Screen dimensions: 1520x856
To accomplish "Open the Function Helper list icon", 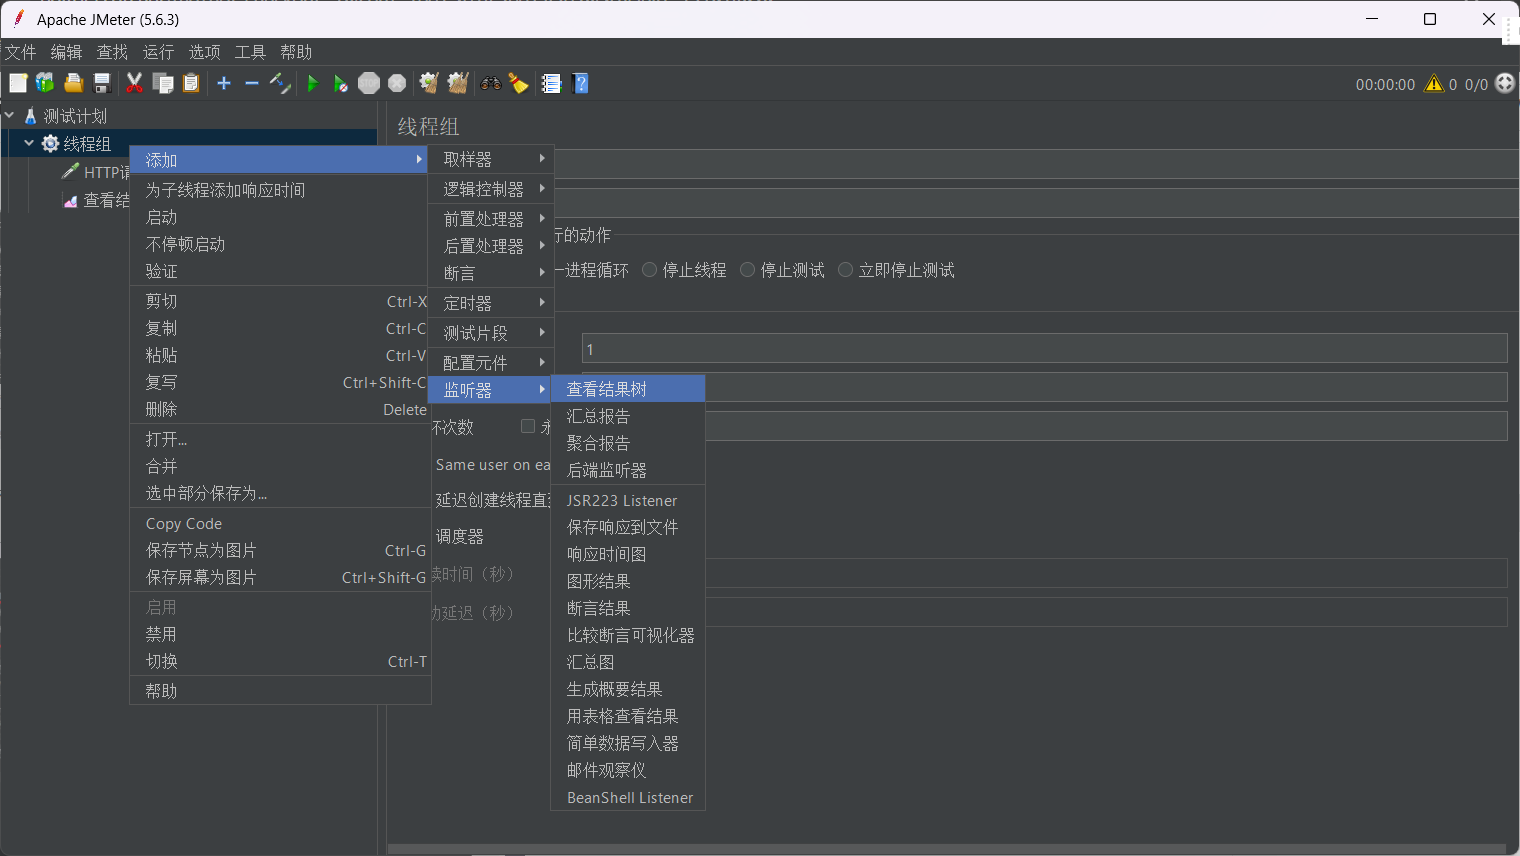I will pyautogui.click(x=551, y=83).
